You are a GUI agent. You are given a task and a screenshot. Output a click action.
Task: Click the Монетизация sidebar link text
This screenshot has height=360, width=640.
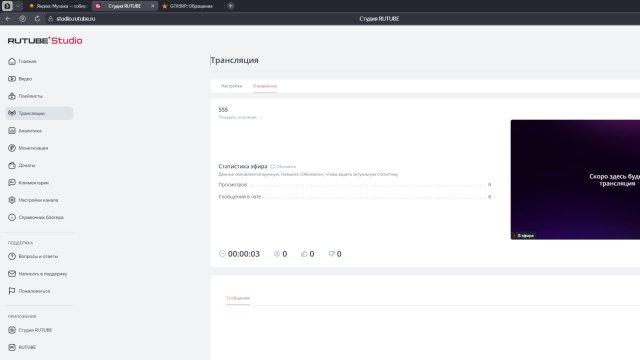(x=33, y=148)
